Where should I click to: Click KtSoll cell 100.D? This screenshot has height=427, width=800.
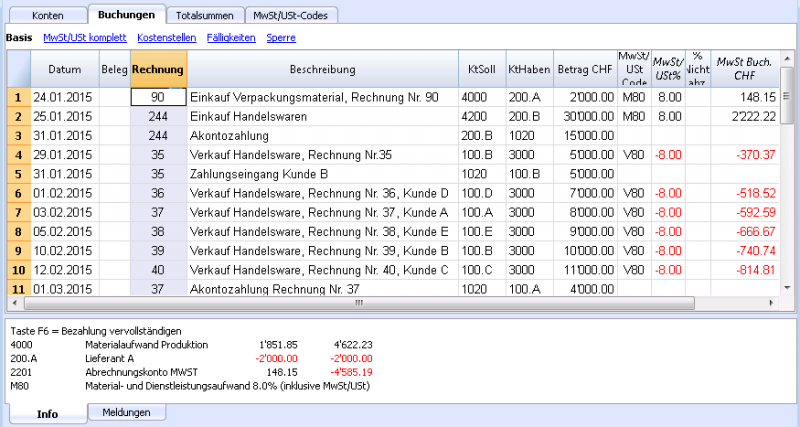click(x=482, y=193)
